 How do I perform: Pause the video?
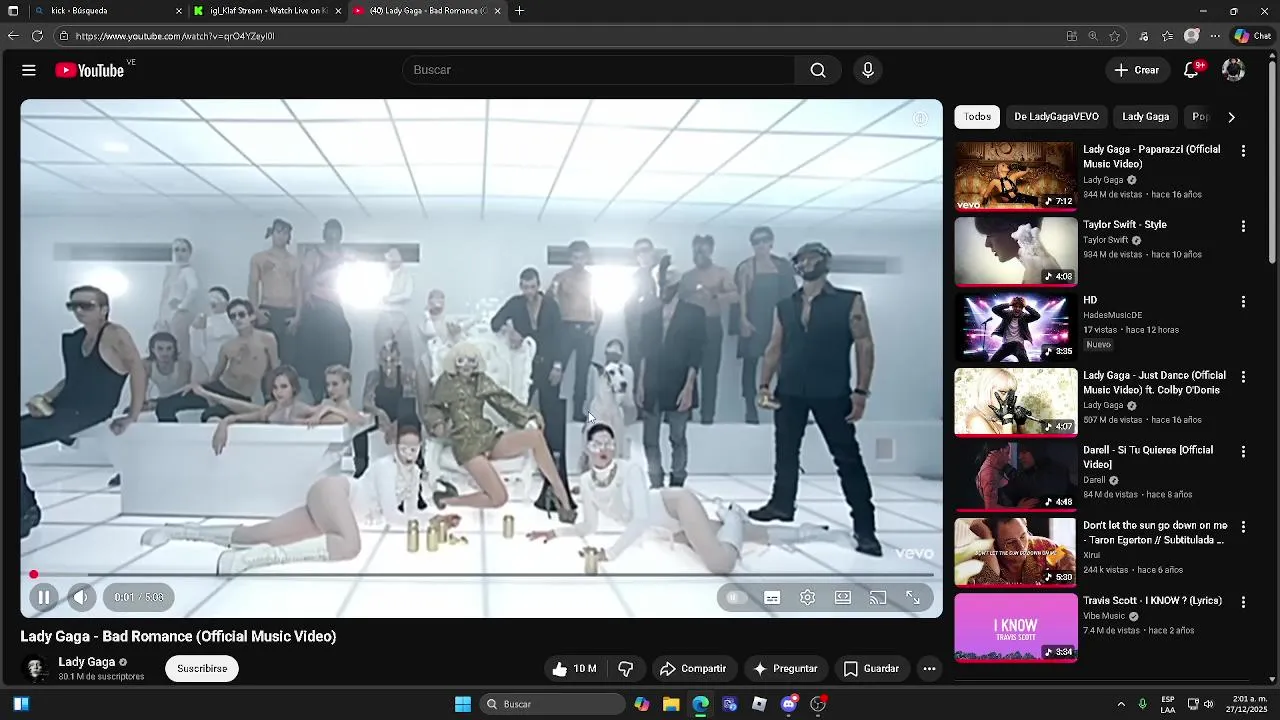tap(44, 597)
